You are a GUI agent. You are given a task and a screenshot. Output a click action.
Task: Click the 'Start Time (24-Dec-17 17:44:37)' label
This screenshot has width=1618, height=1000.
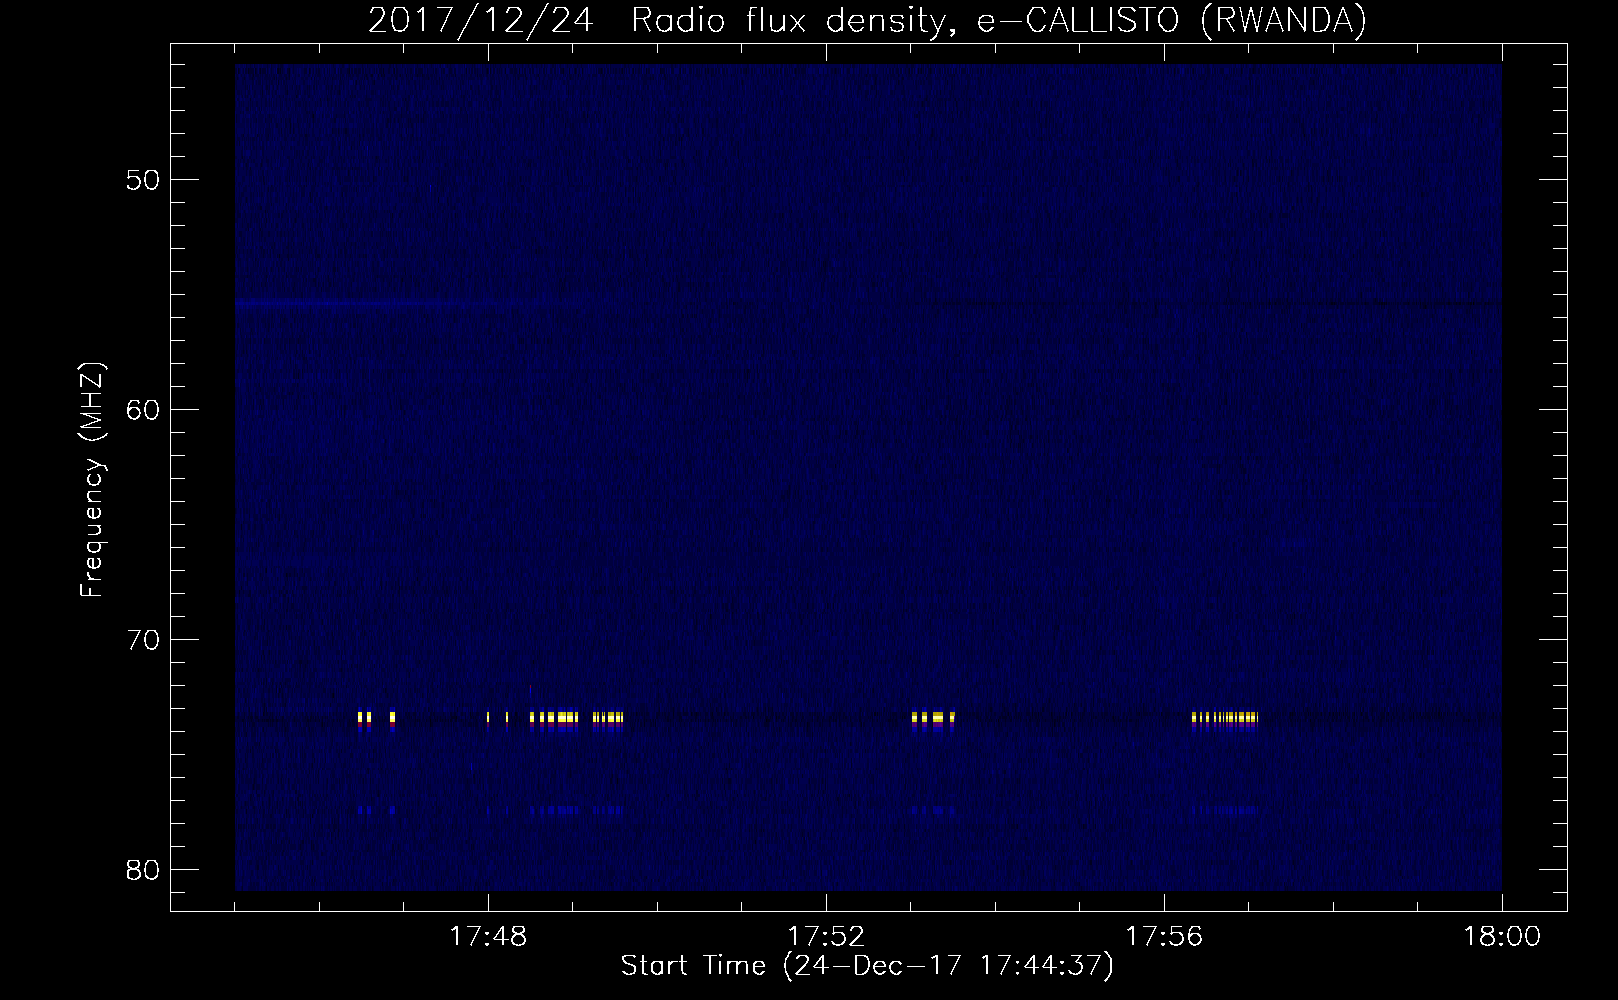point(867,966)
